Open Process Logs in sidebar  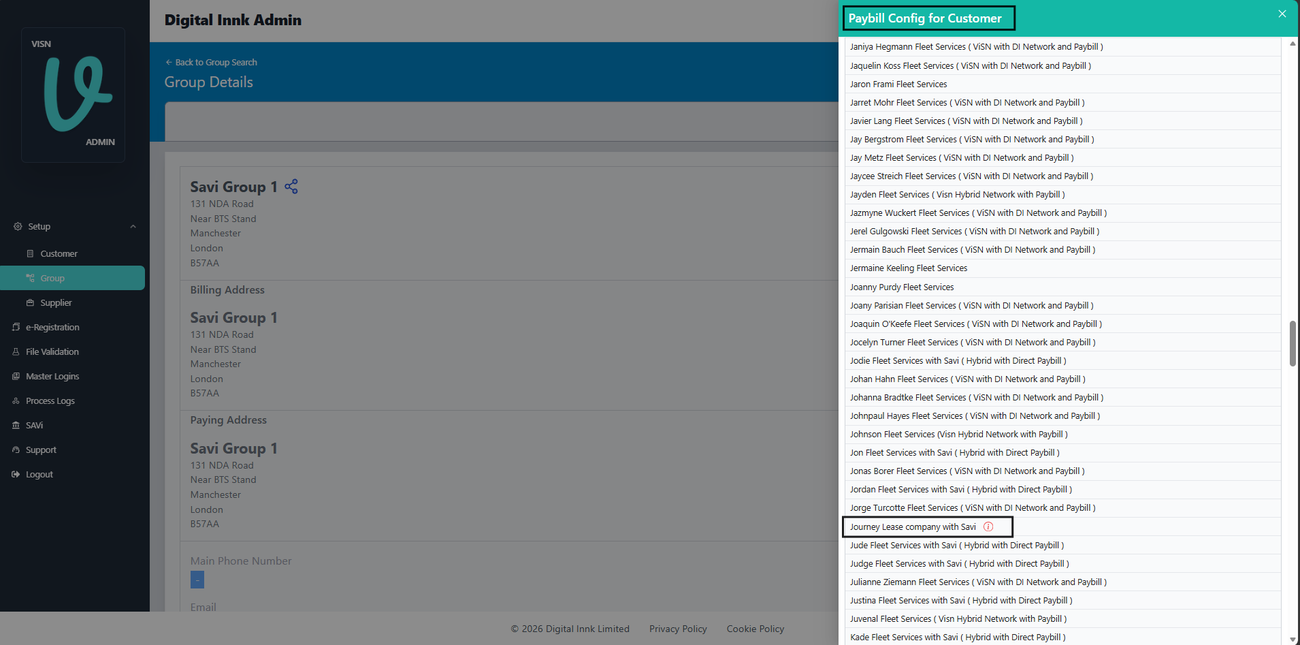click(50, 401)
